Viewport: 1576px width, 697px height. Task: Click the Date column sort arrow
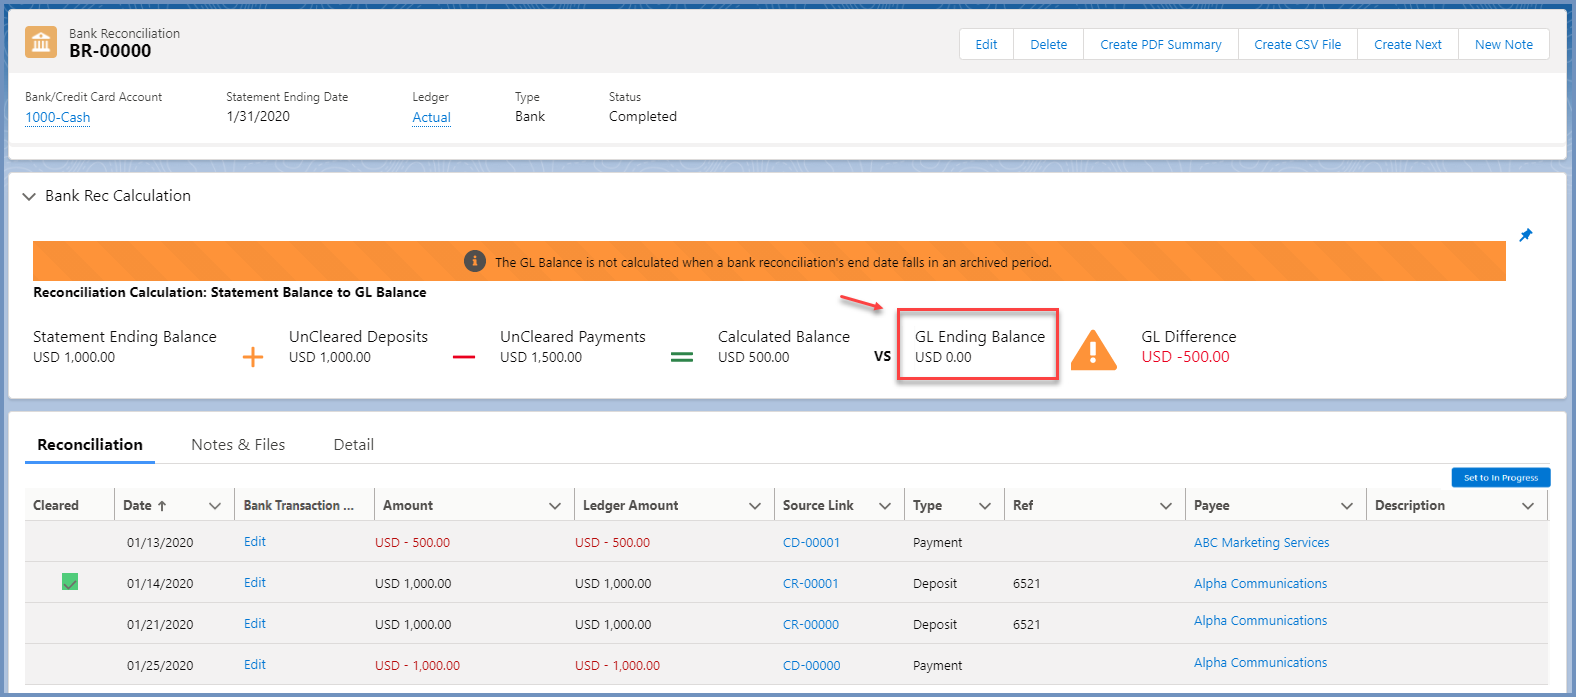(162, 506)
